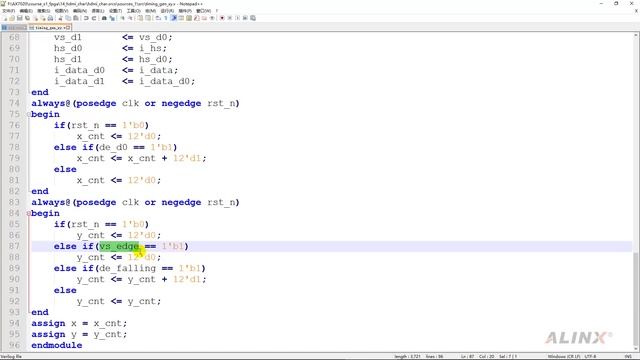Open the 插件(P) Plugins menu
Screen dimensions: 640x360
pyautogui.click(x=185, y=11)
